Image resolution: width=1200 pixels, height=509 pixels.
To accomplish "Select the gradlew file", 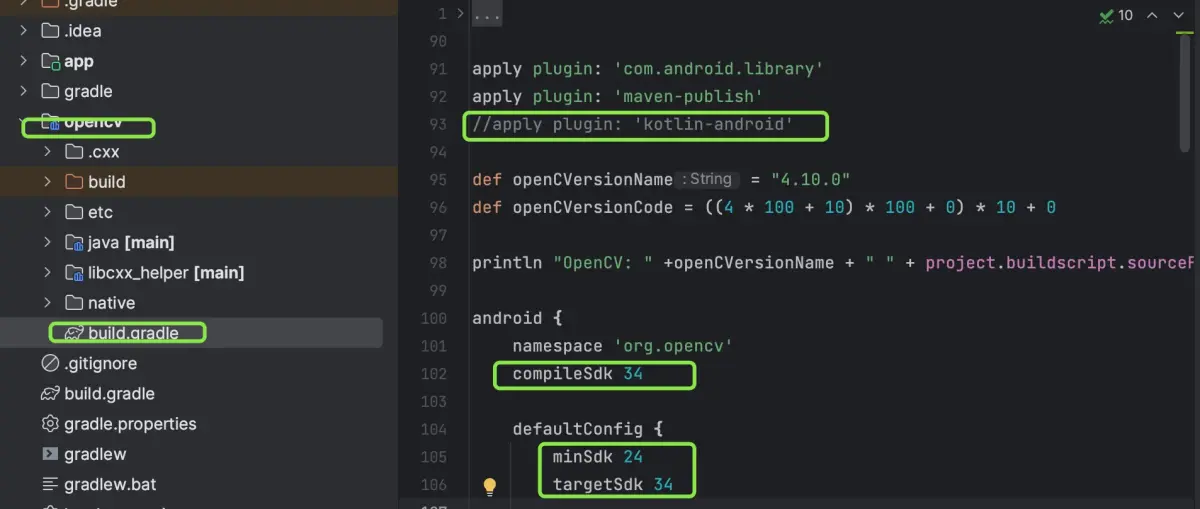I will 95,454.
